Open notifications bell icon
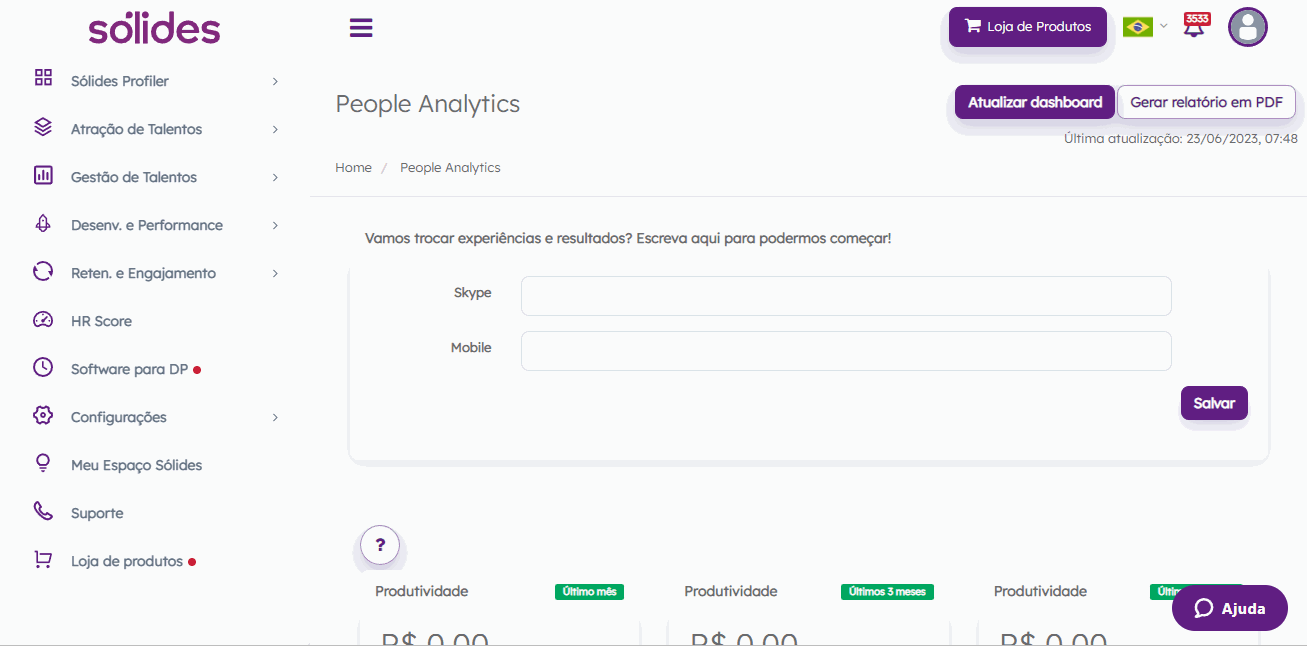Image resolution: width=1307 pixels, height=646 pixels. 1195,25
